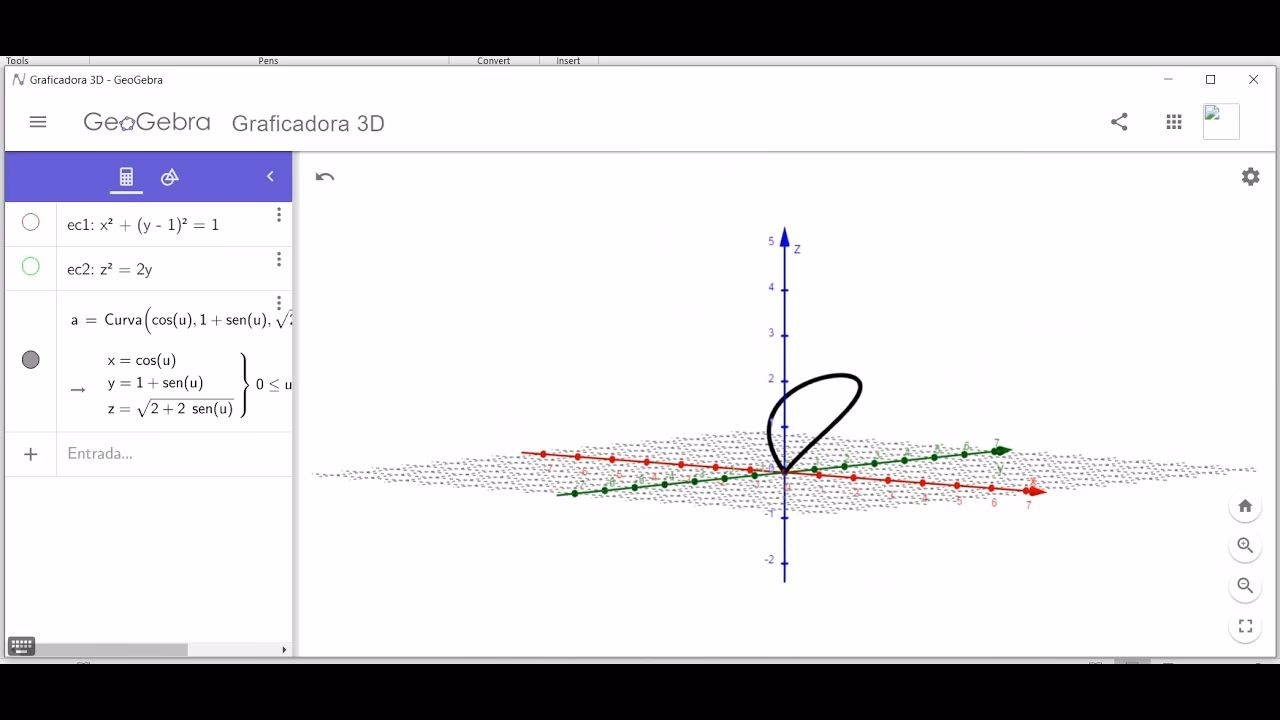The image size is (1280, 720).
Task: Toggle visibility of equation ec2
Action: 30,266
